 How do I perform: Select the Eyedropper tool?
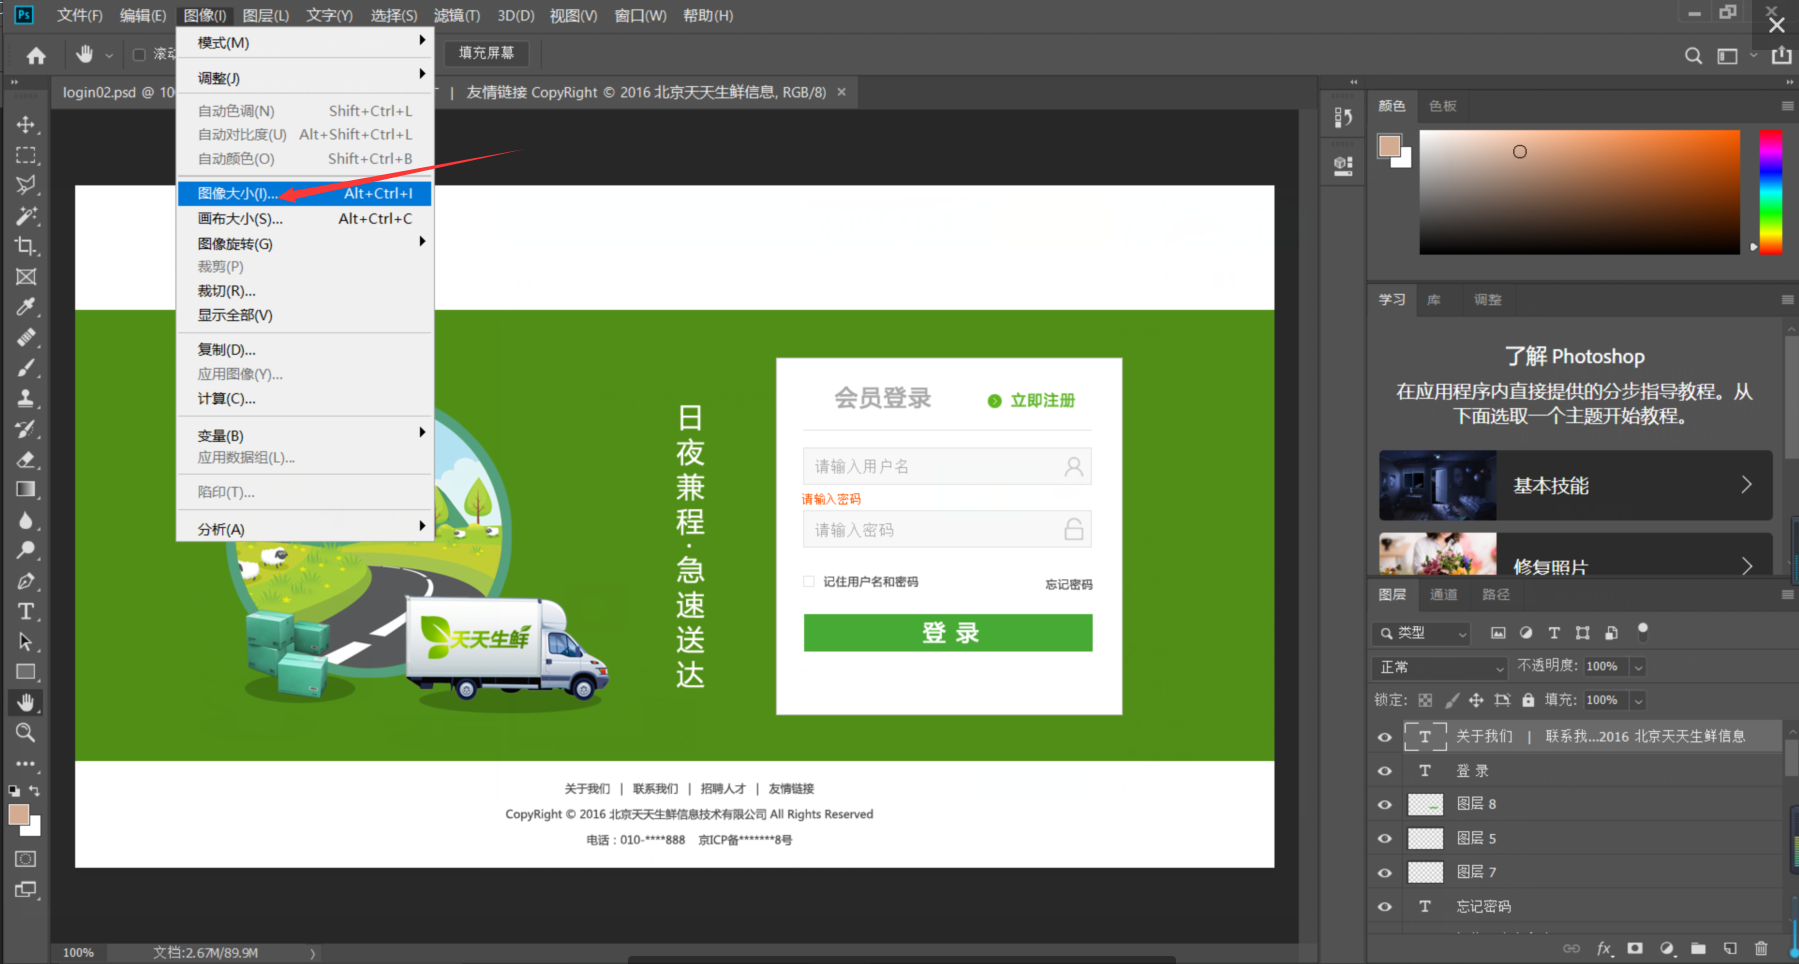26,307
